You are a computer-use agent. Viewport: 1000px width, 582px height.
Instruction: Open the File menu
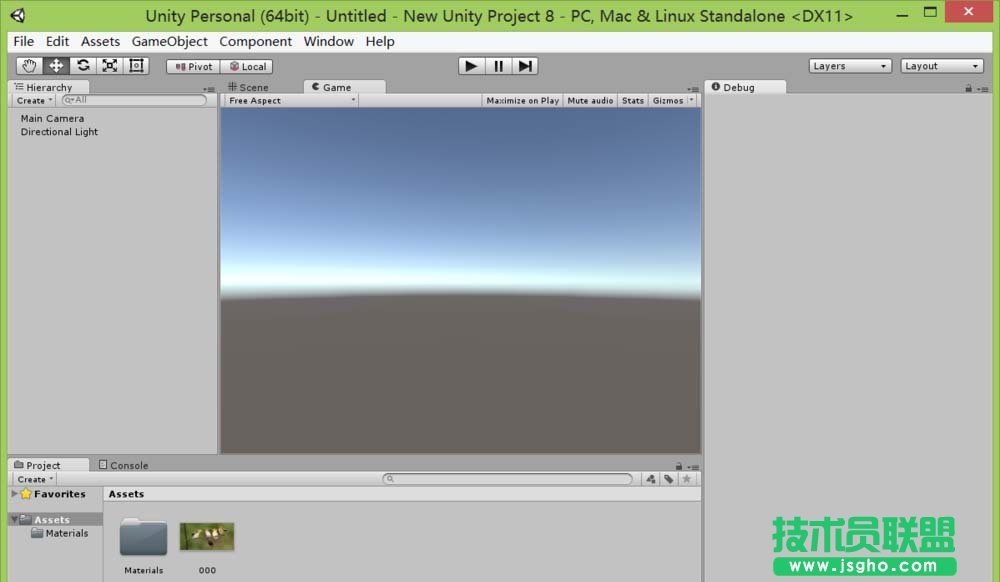[24, 41]
